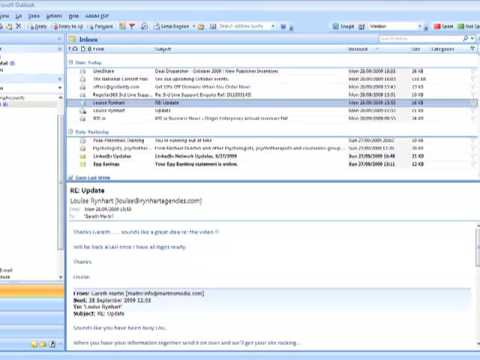Sort by the flag status column icon
This screenshot has height=360, width=480.
(473, 49)
